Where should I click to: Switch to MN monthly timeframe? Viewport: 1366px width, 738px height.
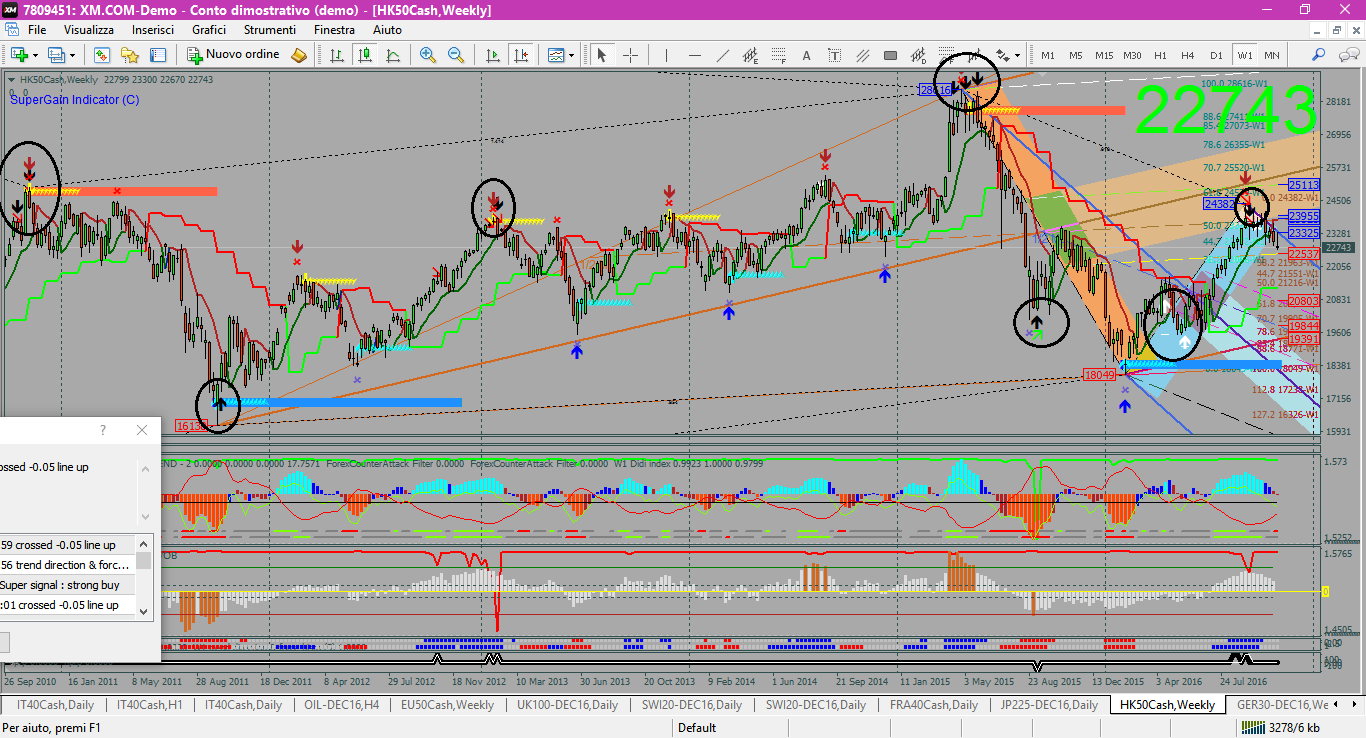(1272, 55)
